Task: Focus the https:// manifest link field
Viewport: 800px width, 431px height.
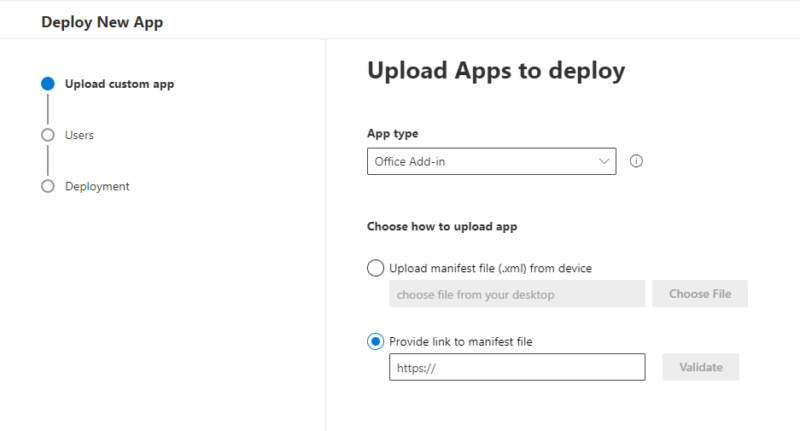Action: click(x=517, y=367)
